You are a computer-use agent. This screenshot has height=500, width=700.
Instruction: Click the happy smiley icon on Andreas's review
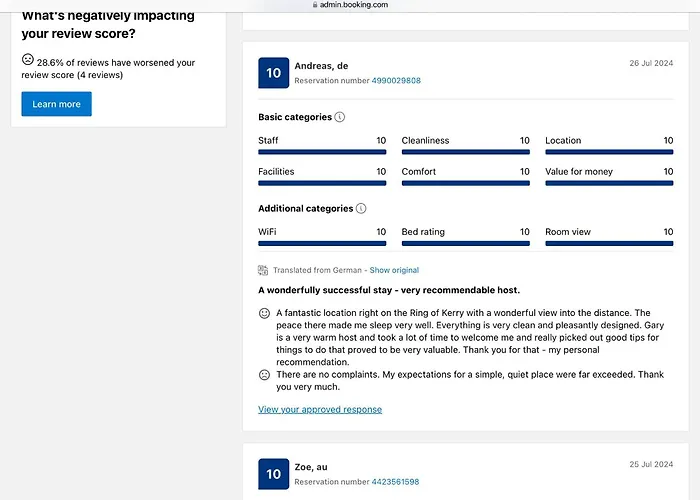[264, 313]
